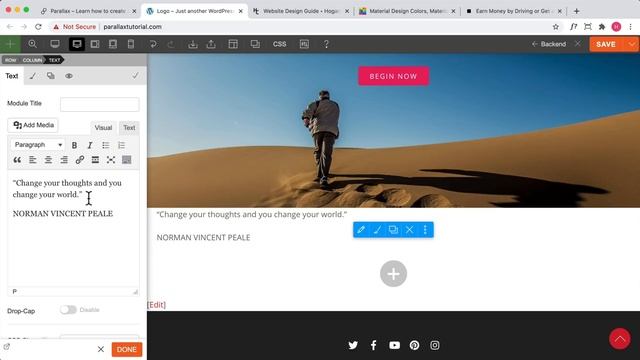
Task: Expand the SAVE button dropdown arrow
Action: pyautogui.click(x=631, y=44)
